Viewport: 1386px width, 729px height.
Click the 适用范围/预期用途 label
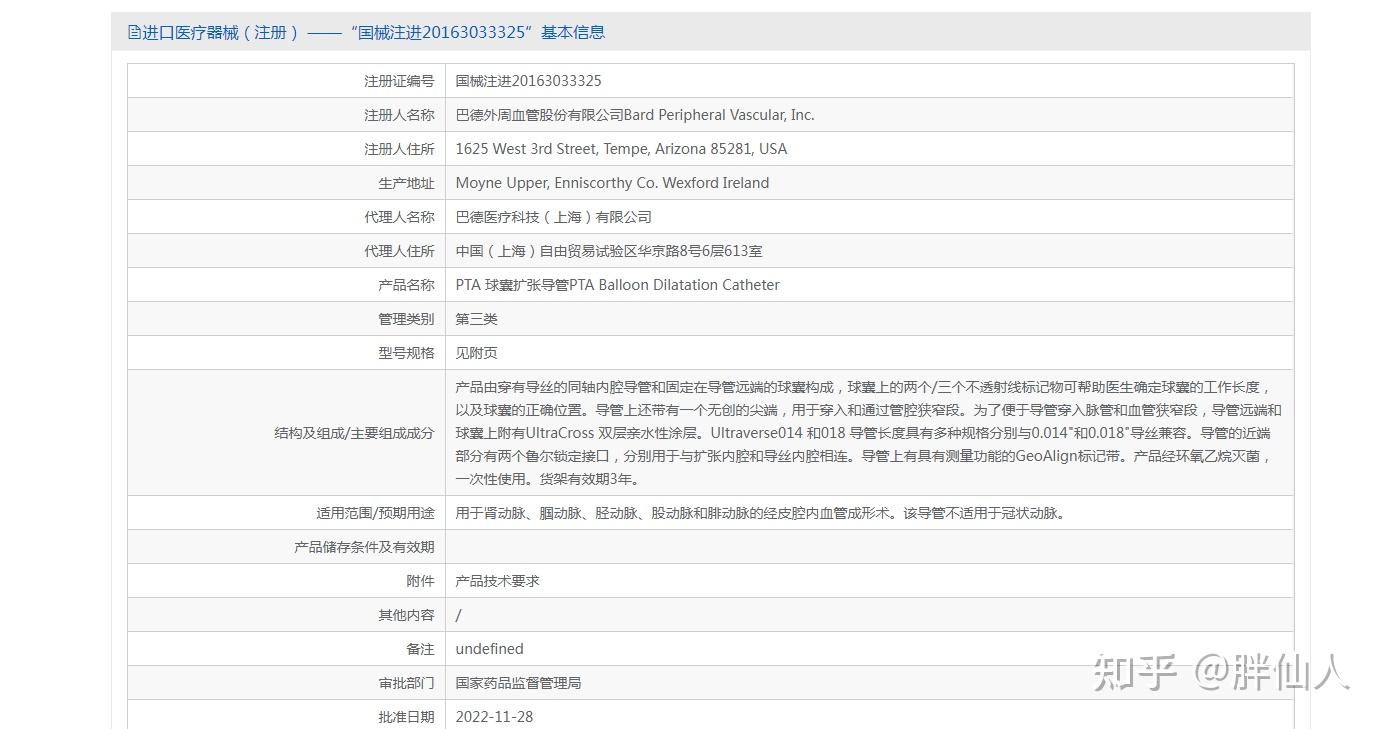point(375,513)
